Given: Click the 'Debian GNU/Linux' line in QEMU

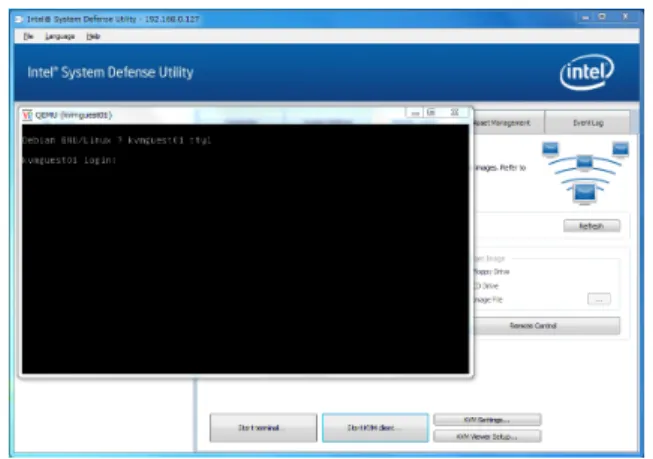Looking at the screenshot, I should [x=117, y=140].
